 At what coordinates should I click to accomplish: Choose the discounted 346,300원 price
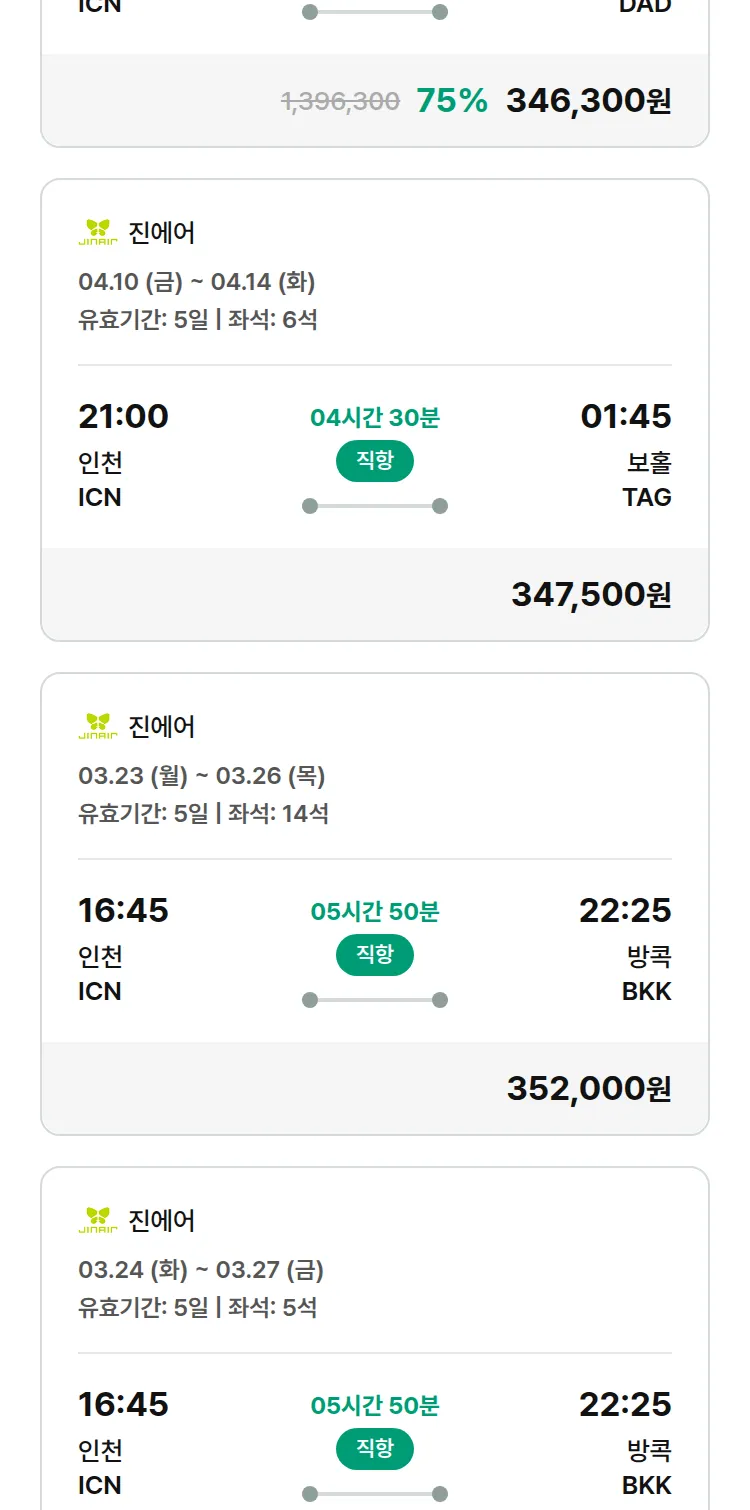588,101
